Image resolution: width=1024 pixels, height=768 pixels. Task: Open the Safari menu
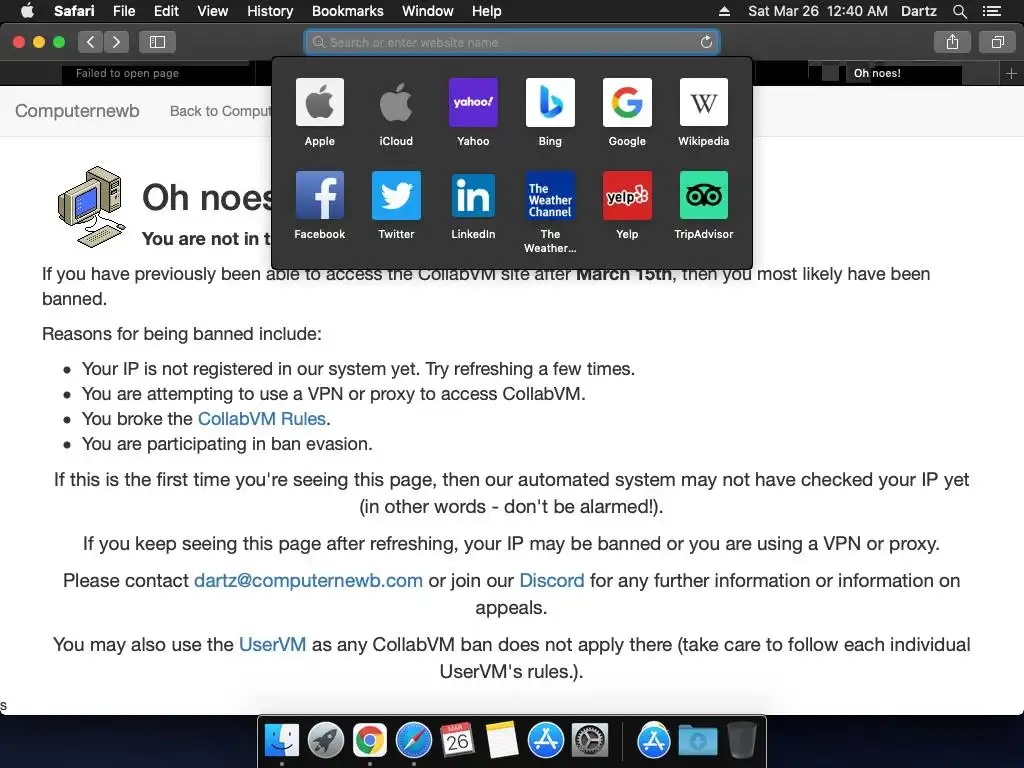pos(74,11)
